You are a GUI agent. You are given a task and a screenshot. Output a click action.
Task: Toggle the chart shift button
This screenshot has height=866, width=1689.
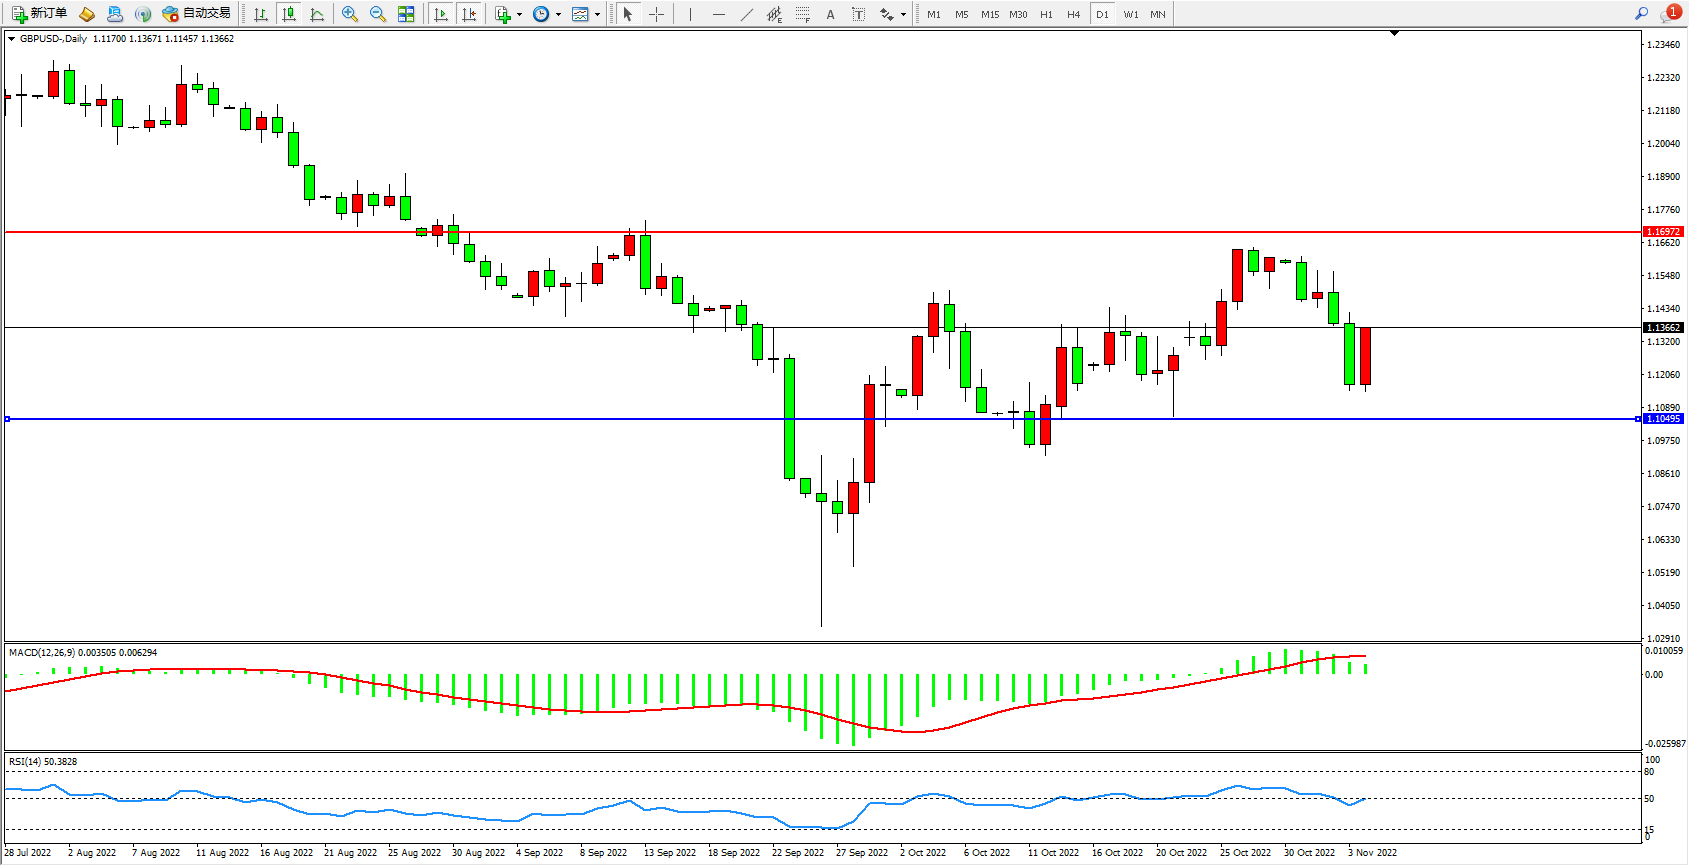[468, 14]
